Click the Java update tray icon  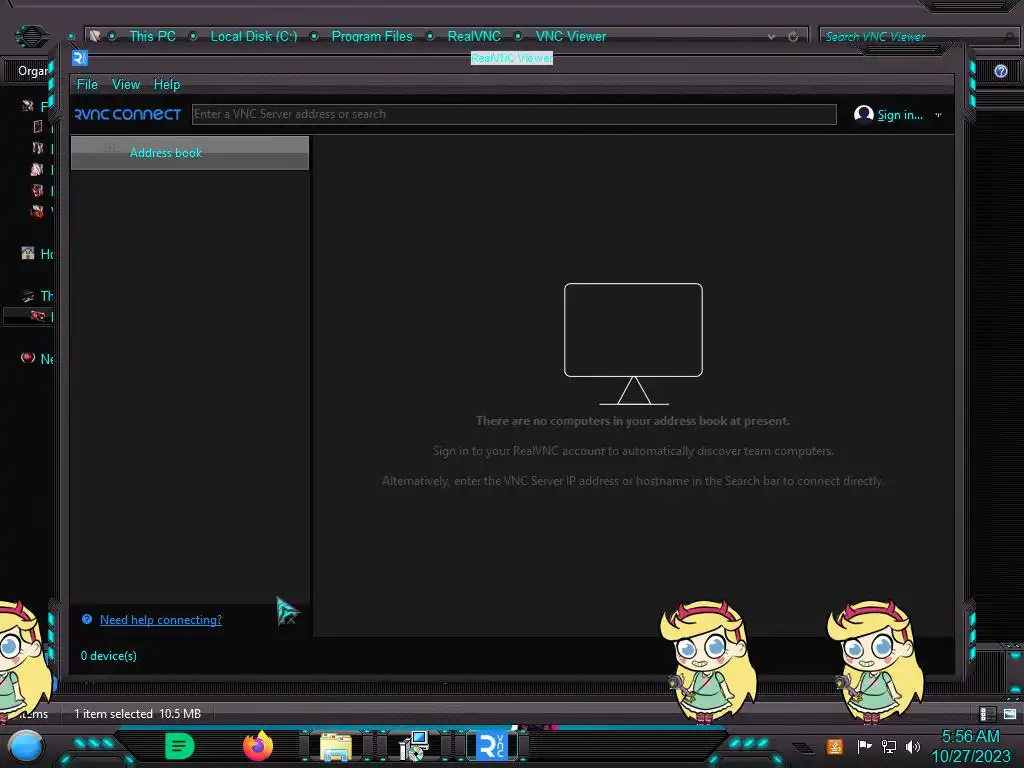click(835, 746)
